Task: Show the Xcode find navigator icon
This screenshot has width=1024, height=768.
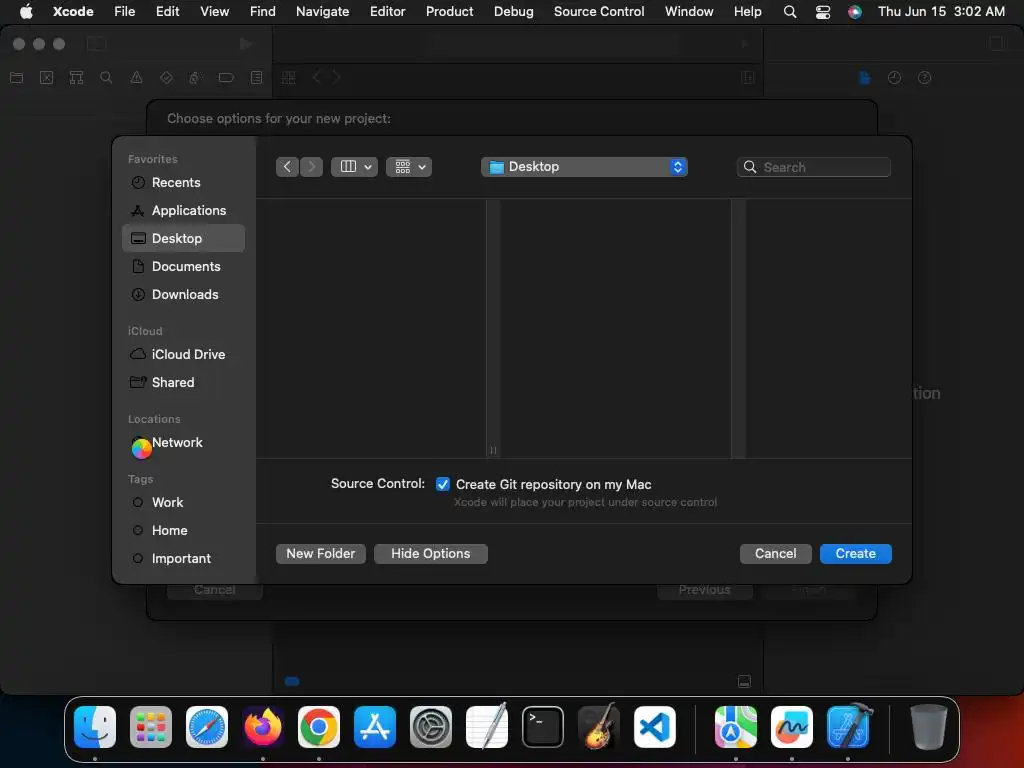Action: pos(106,78)
